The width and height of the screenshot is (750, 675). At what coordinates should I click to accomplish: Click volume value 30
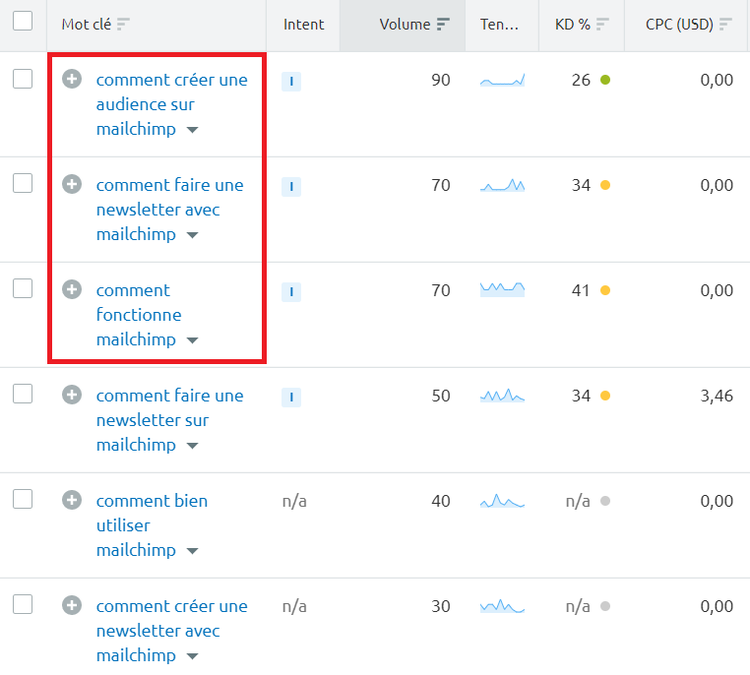[x=441, y=606]
